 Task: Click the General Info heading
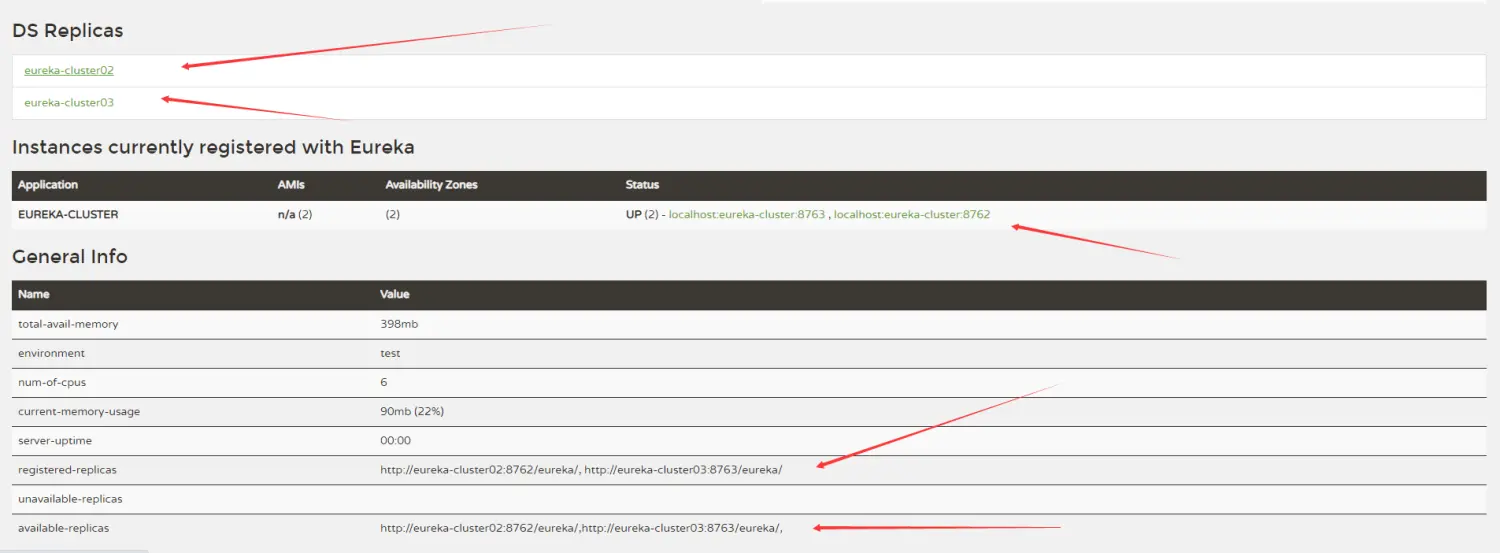click(x=70, y=257)
